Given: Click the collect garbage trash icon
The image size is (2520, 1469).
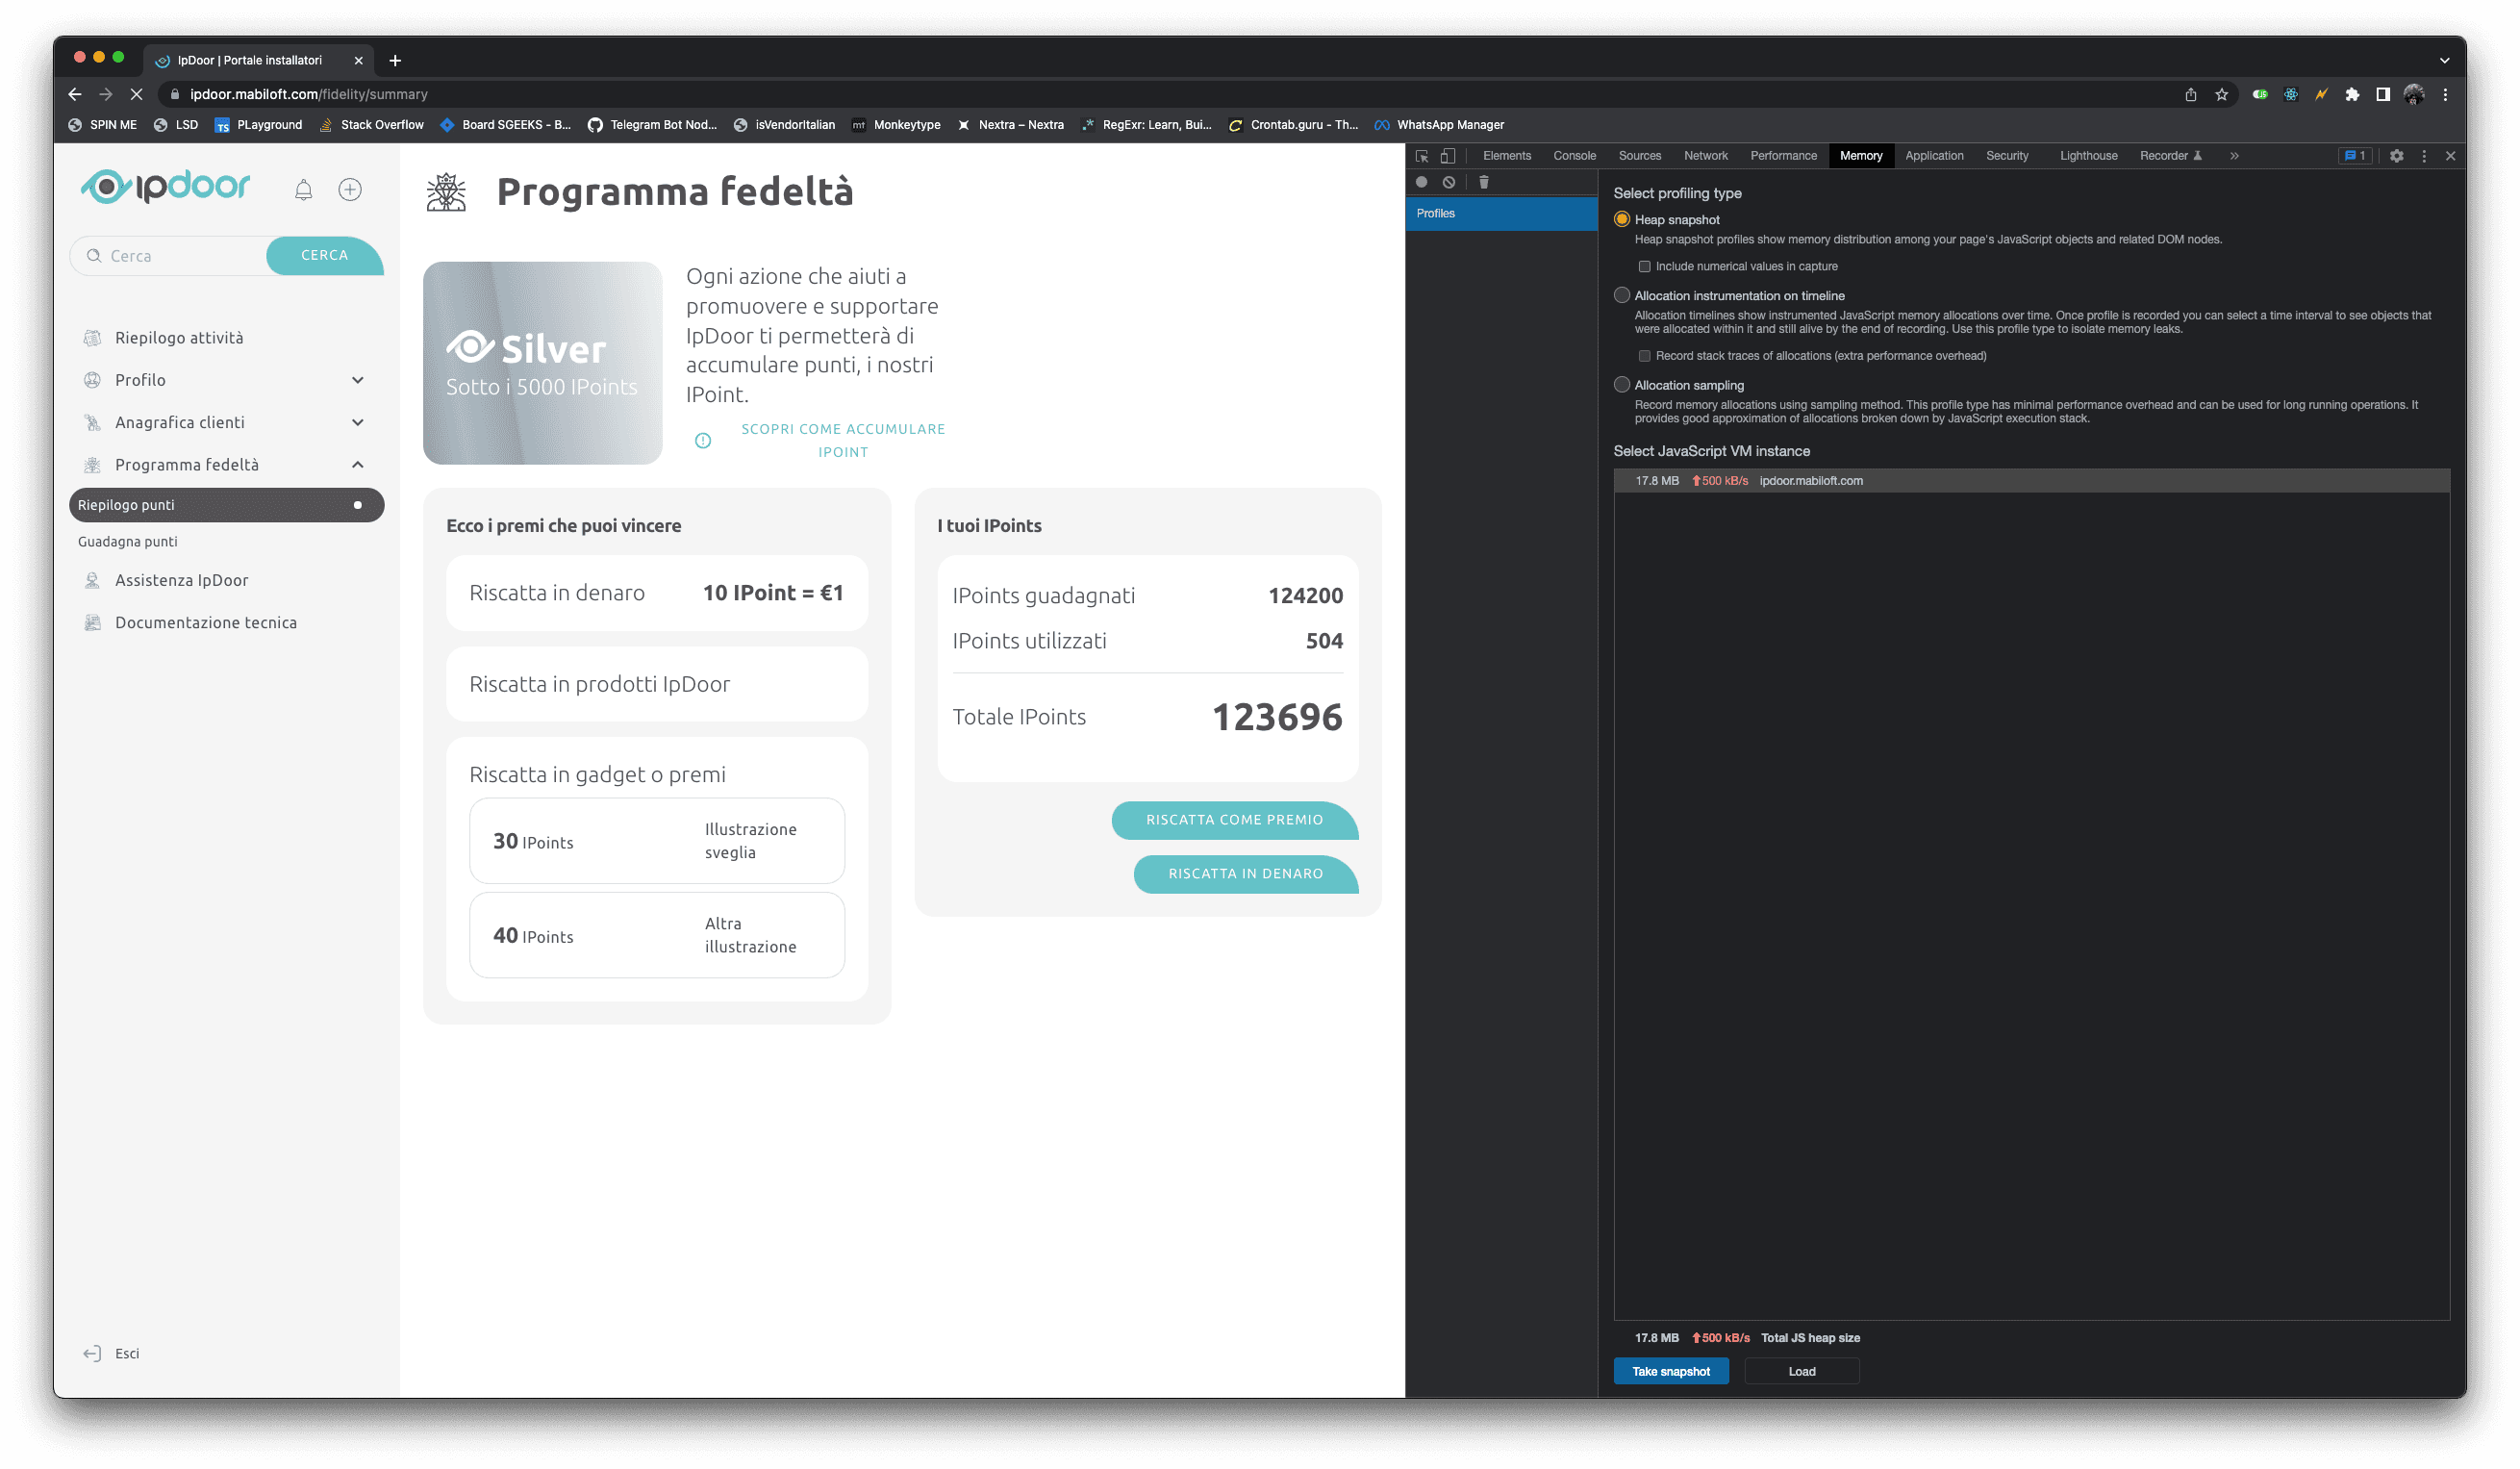Looking at the screenshot, I should (1483, 182).
